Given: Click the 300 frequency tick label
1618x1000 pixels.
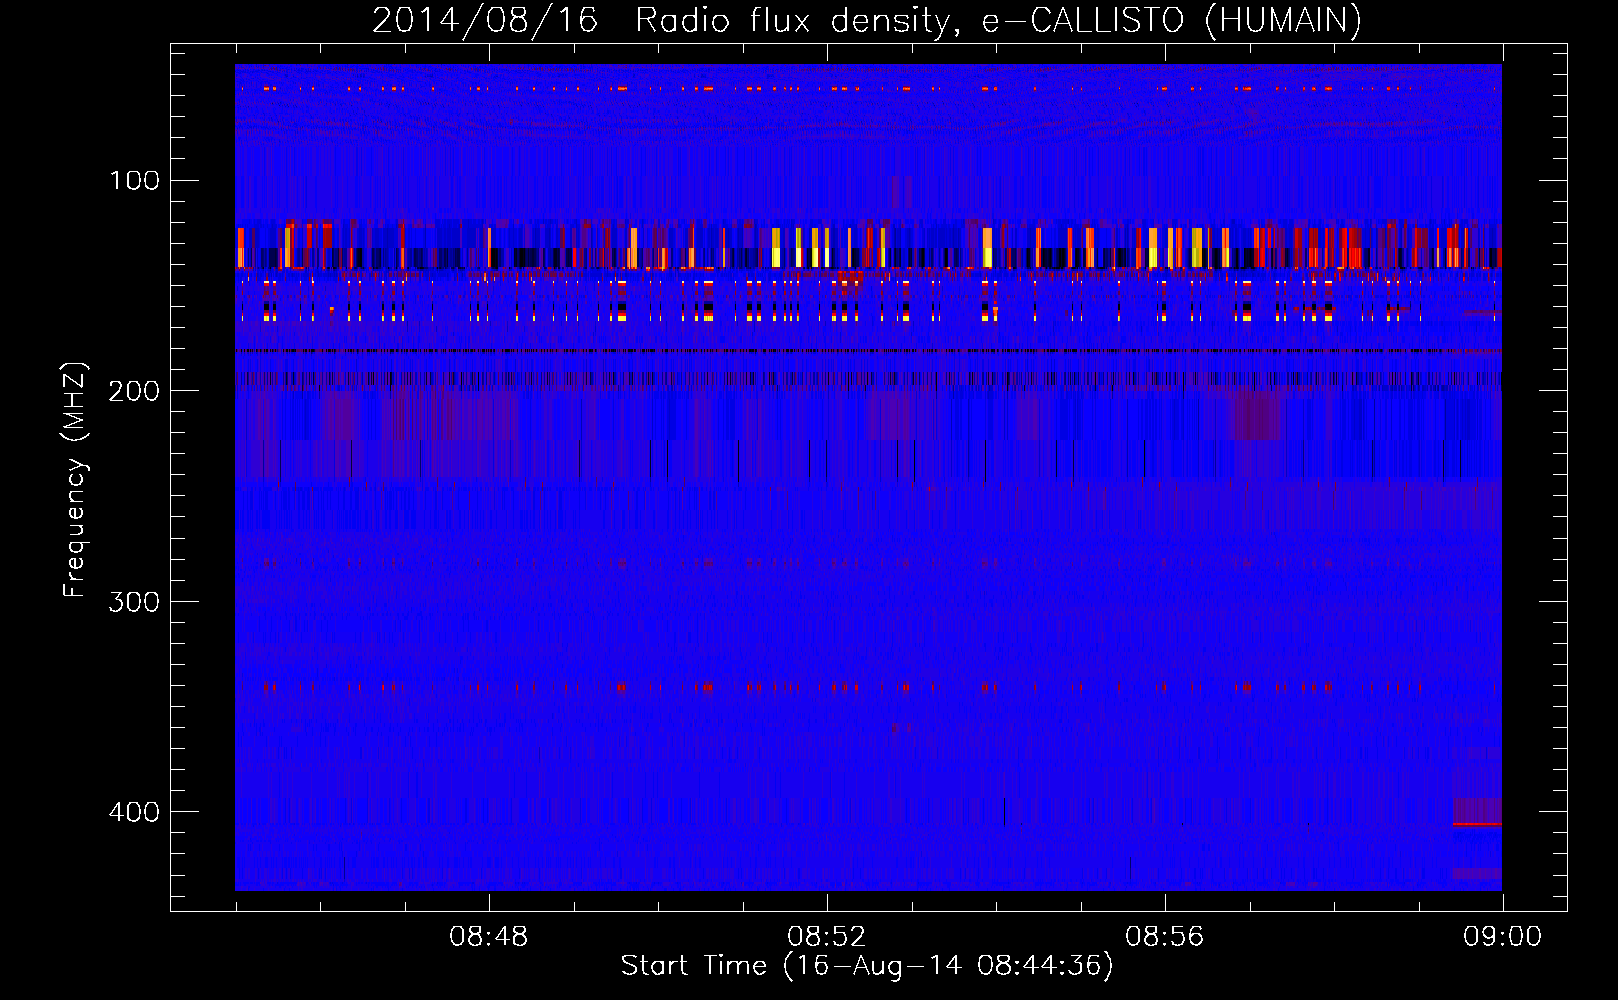Looking at the screenshot, I should [x=134, y=601].
